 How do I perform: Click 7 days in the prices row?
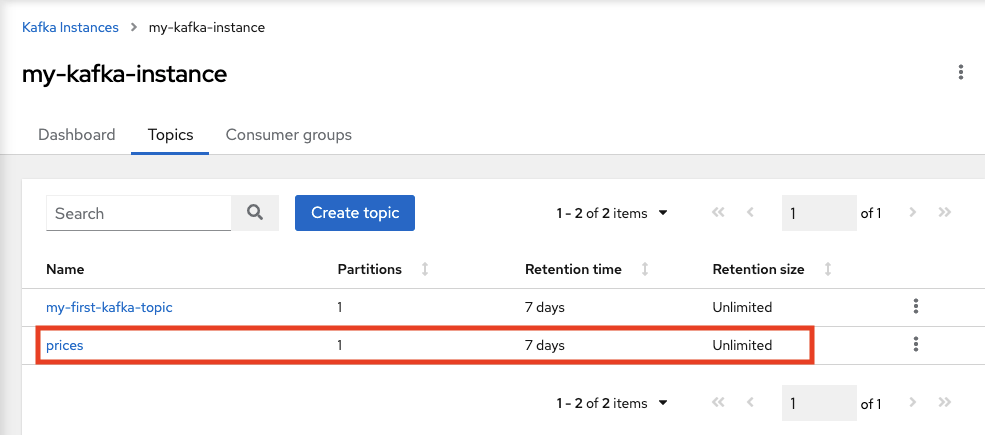click(545, 345)
